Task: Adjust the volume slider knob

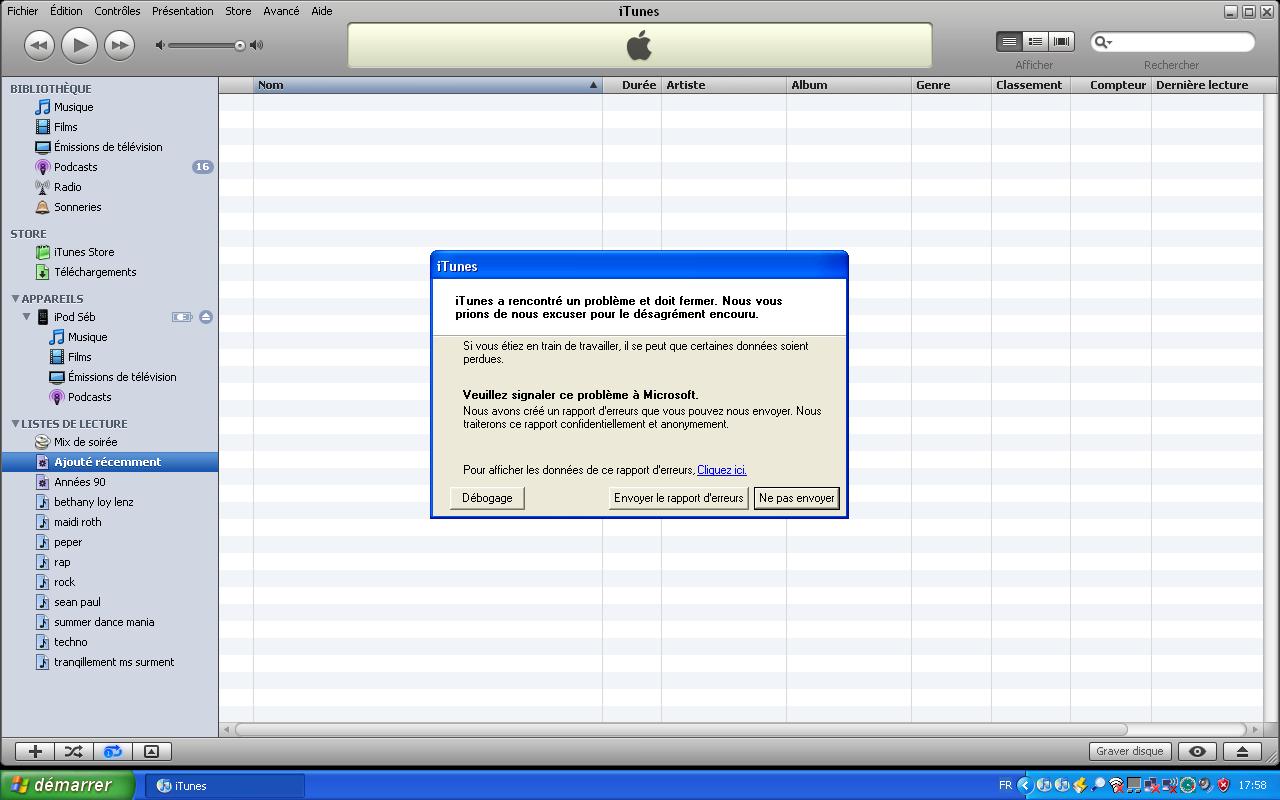Action: pyautogui.click(x=240, y=45)
